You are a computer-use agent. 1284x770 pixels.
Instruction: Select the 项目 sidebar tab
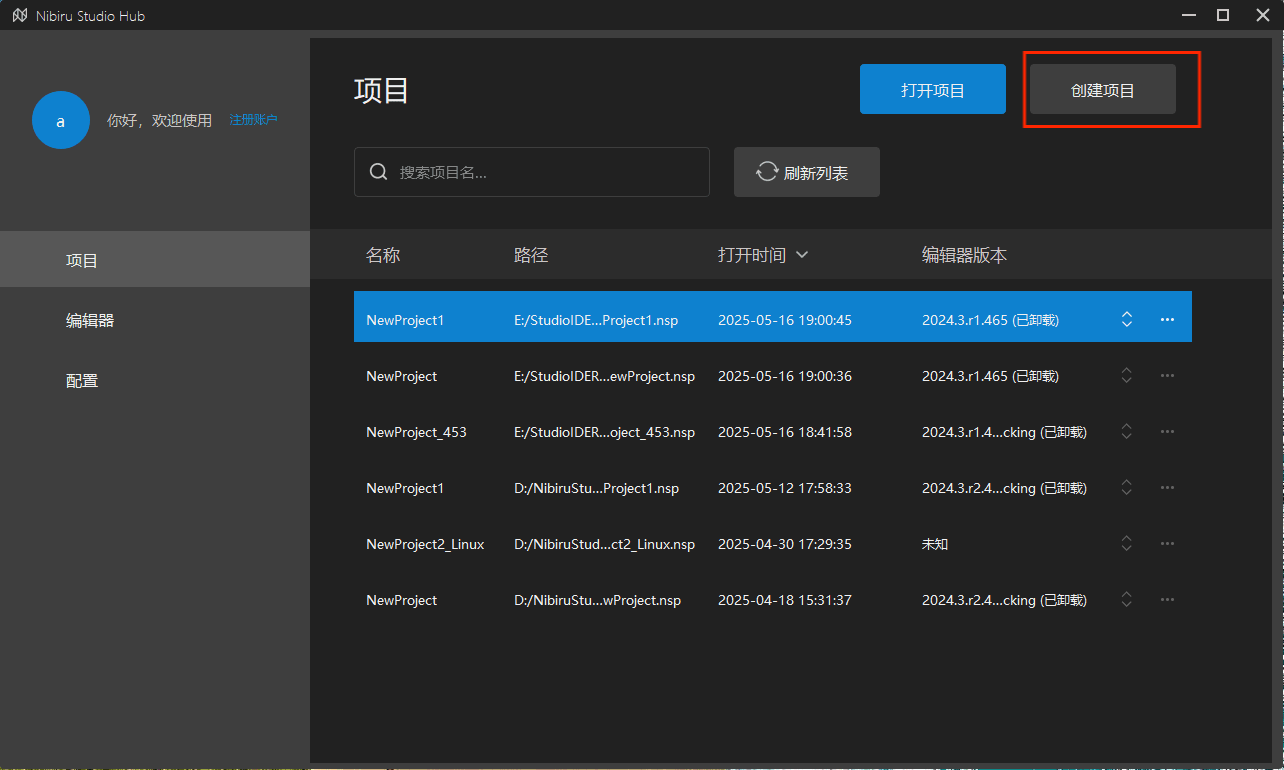82,261
